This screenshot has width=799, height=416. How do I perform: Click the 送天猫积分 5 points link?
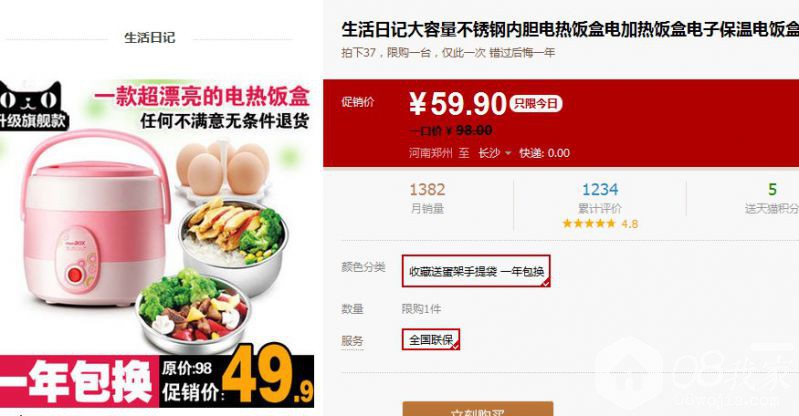[771, 198]
